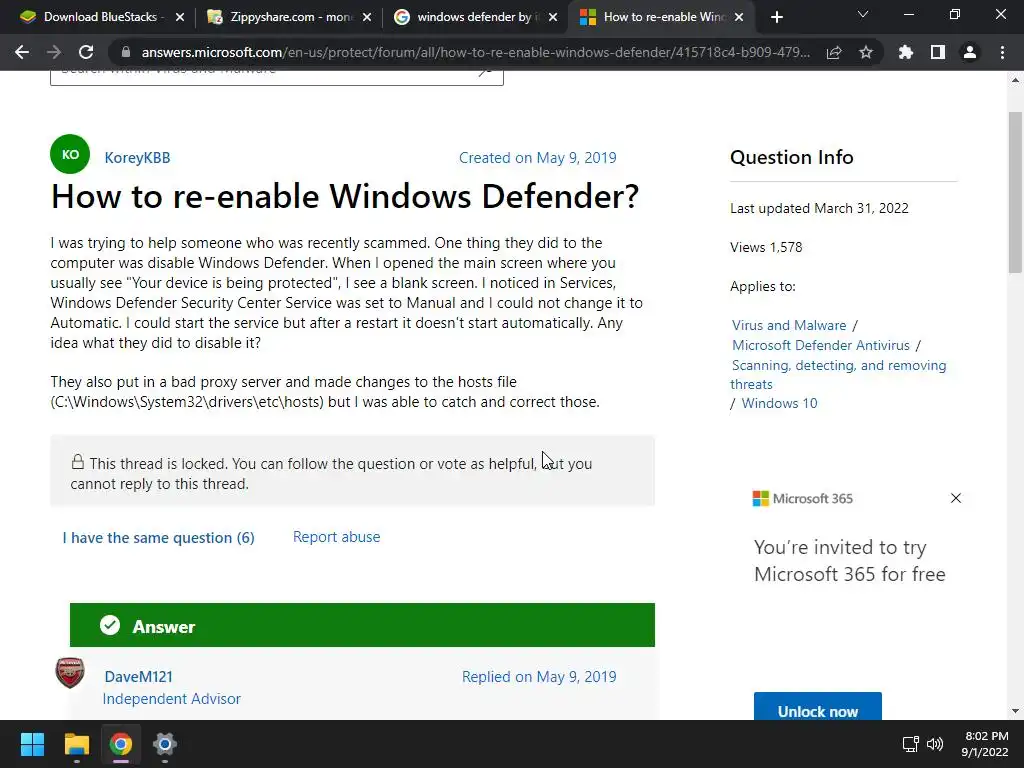Open the Chrome profile avatar icon
This screenshot has height=768, width=1024.
(x=970, y=52)
